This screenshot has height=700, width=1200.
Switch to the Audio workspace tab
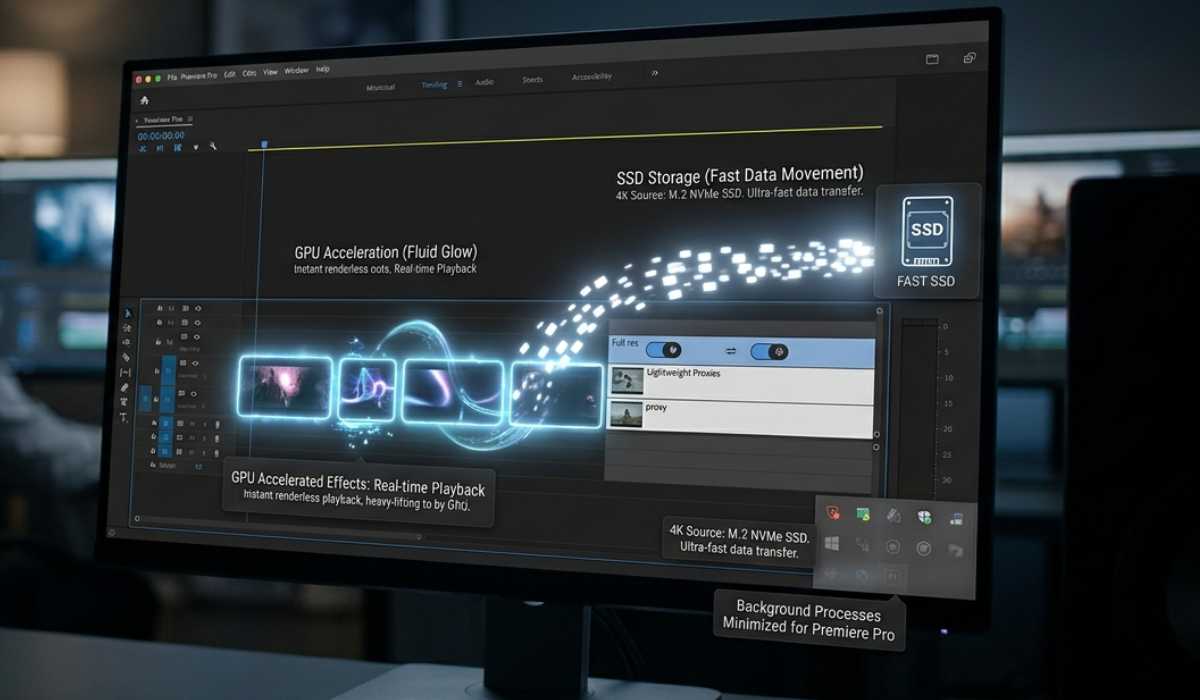point(485,82)
